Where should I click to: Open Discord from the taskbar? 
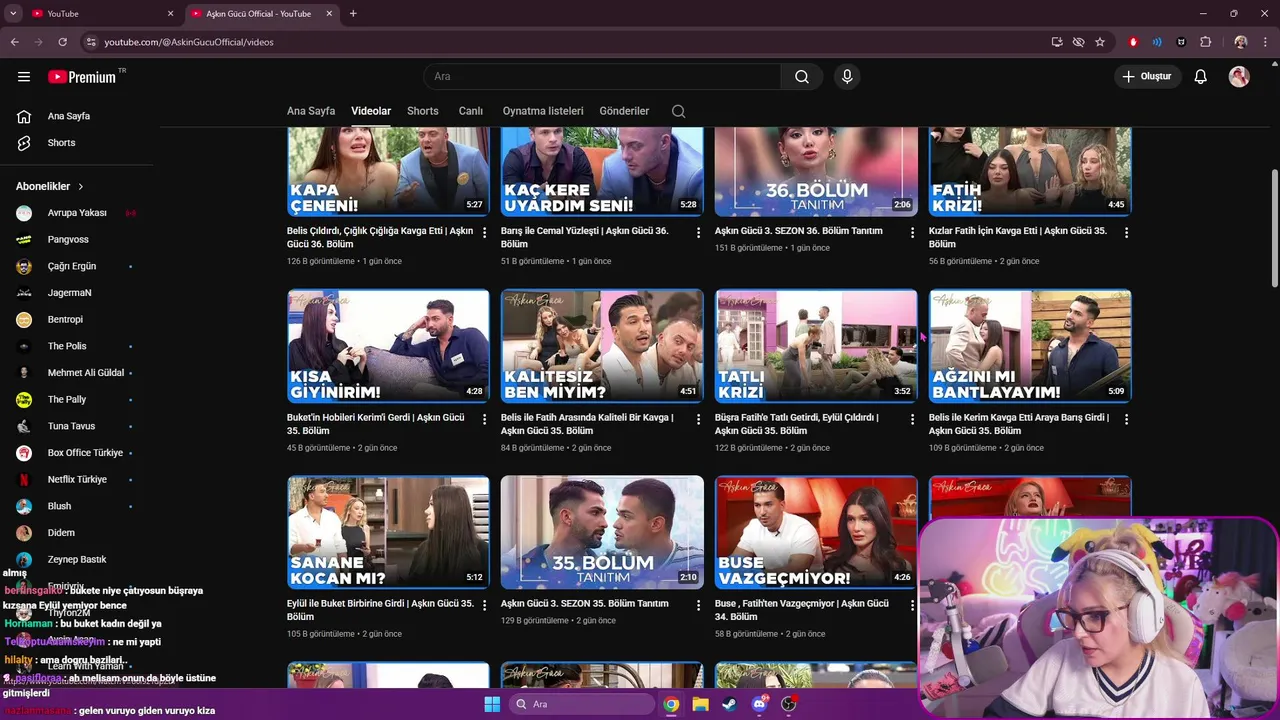coord(759,704)
